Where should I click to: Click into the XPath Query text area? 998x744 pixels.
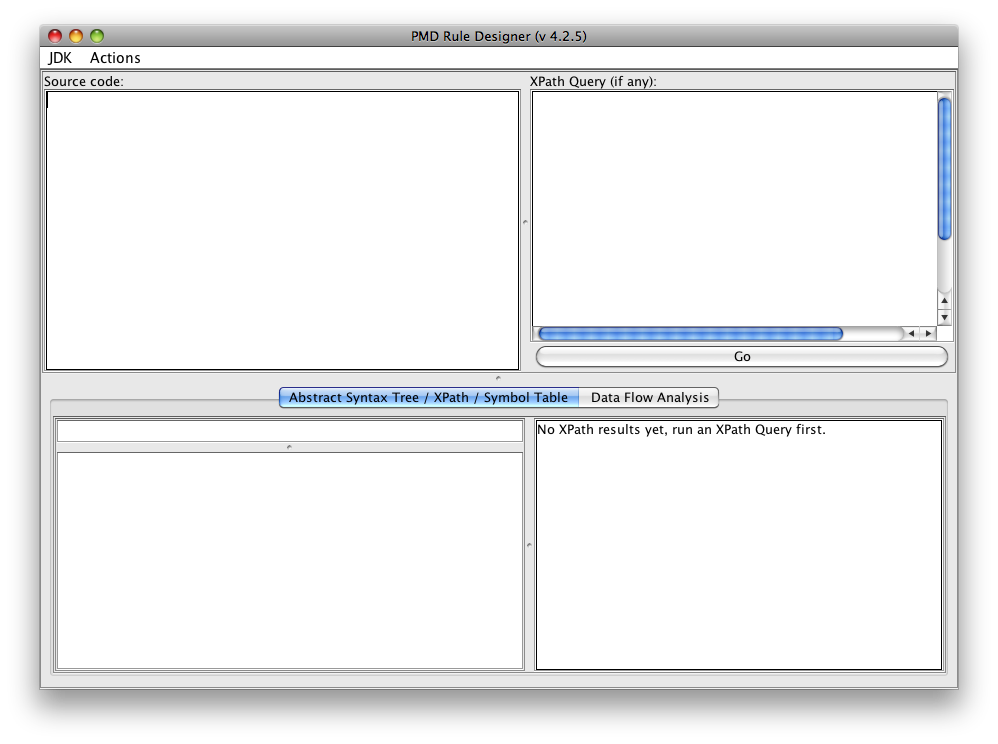point(734,209)
